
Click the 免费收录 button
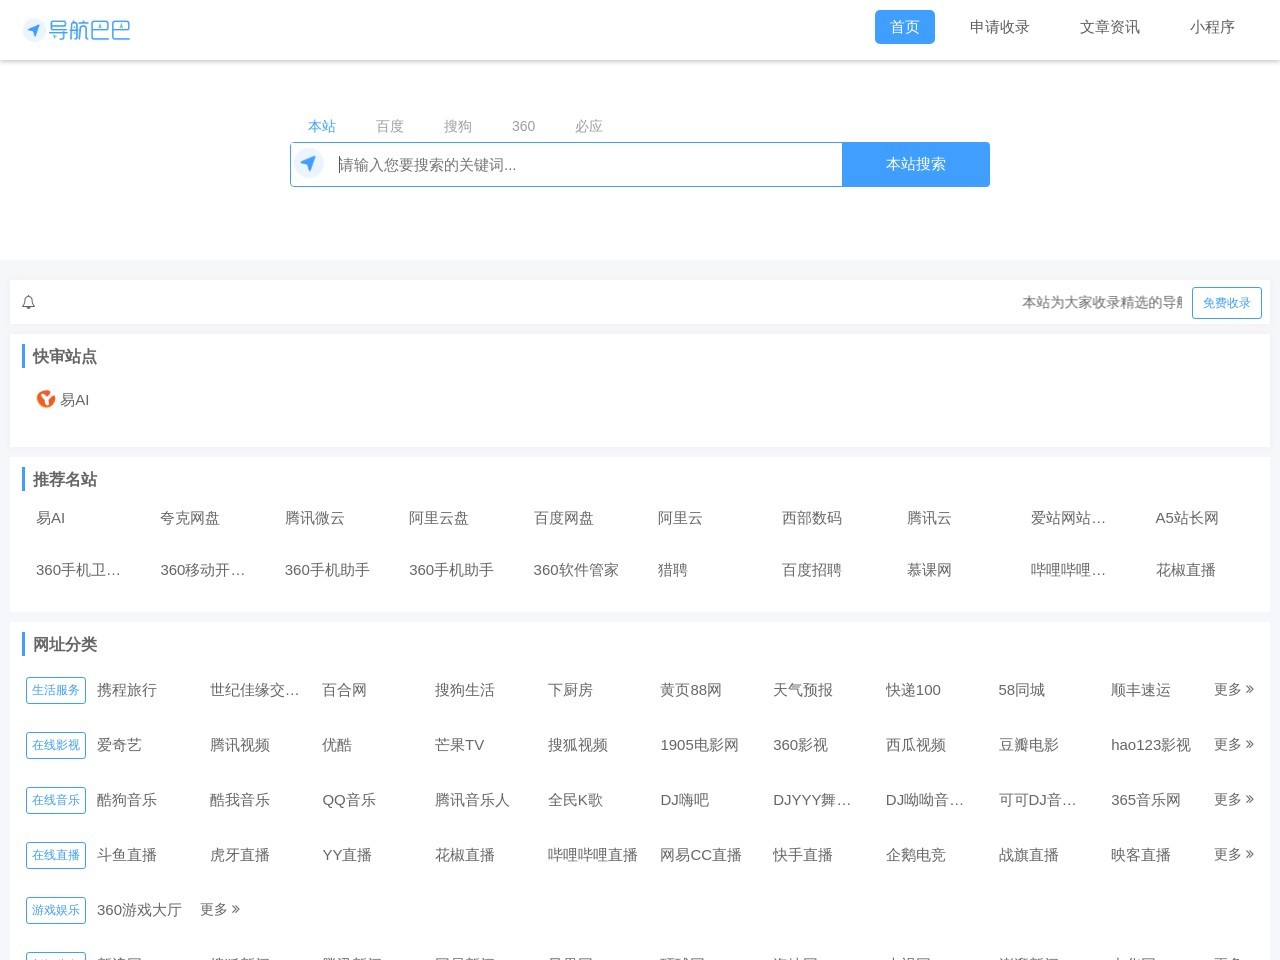pos(1227,302)
